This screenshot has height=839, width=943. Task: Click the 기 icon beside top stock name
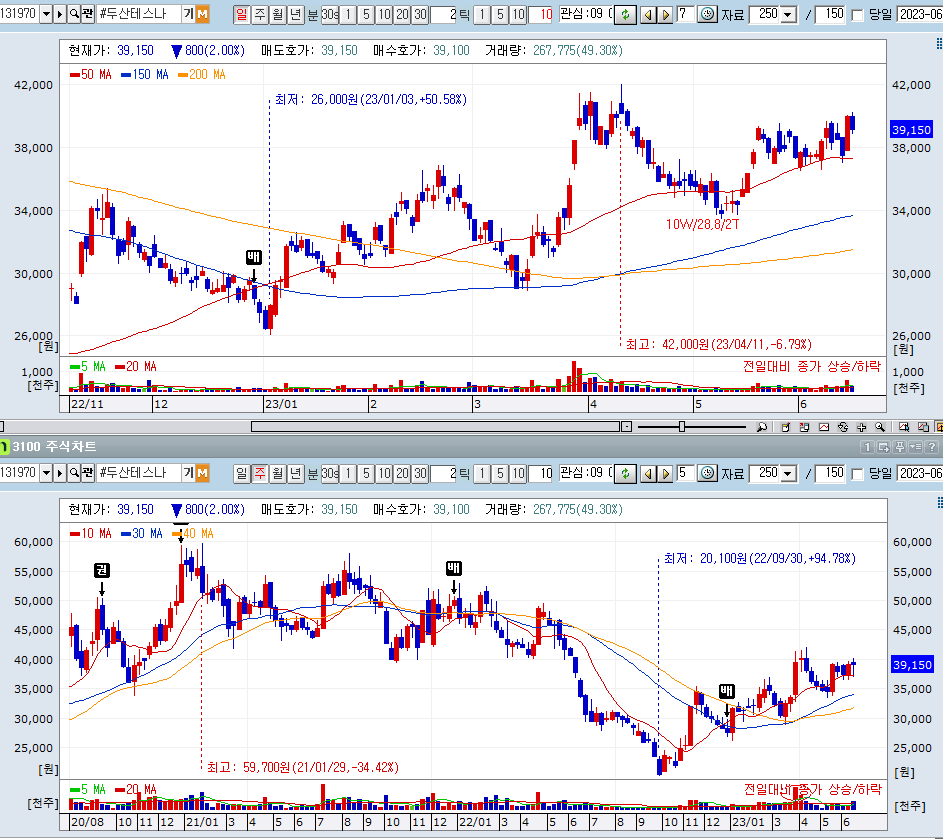click(189, 14)
